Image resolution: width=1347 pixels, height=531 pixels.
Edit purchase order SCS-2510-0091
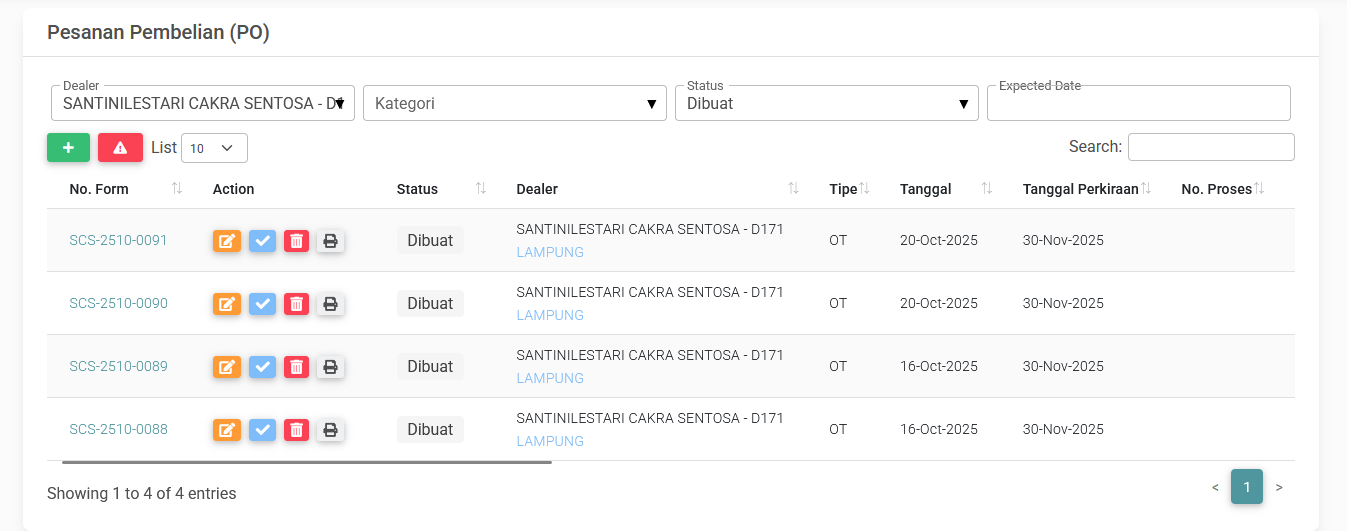(x=227, y=241)
